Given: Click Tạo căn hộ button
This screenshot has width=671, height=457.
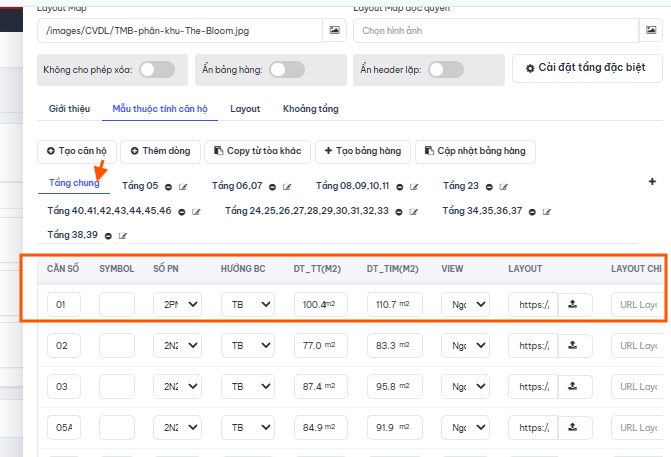Looking at the screenshot, I should point(77,151).
